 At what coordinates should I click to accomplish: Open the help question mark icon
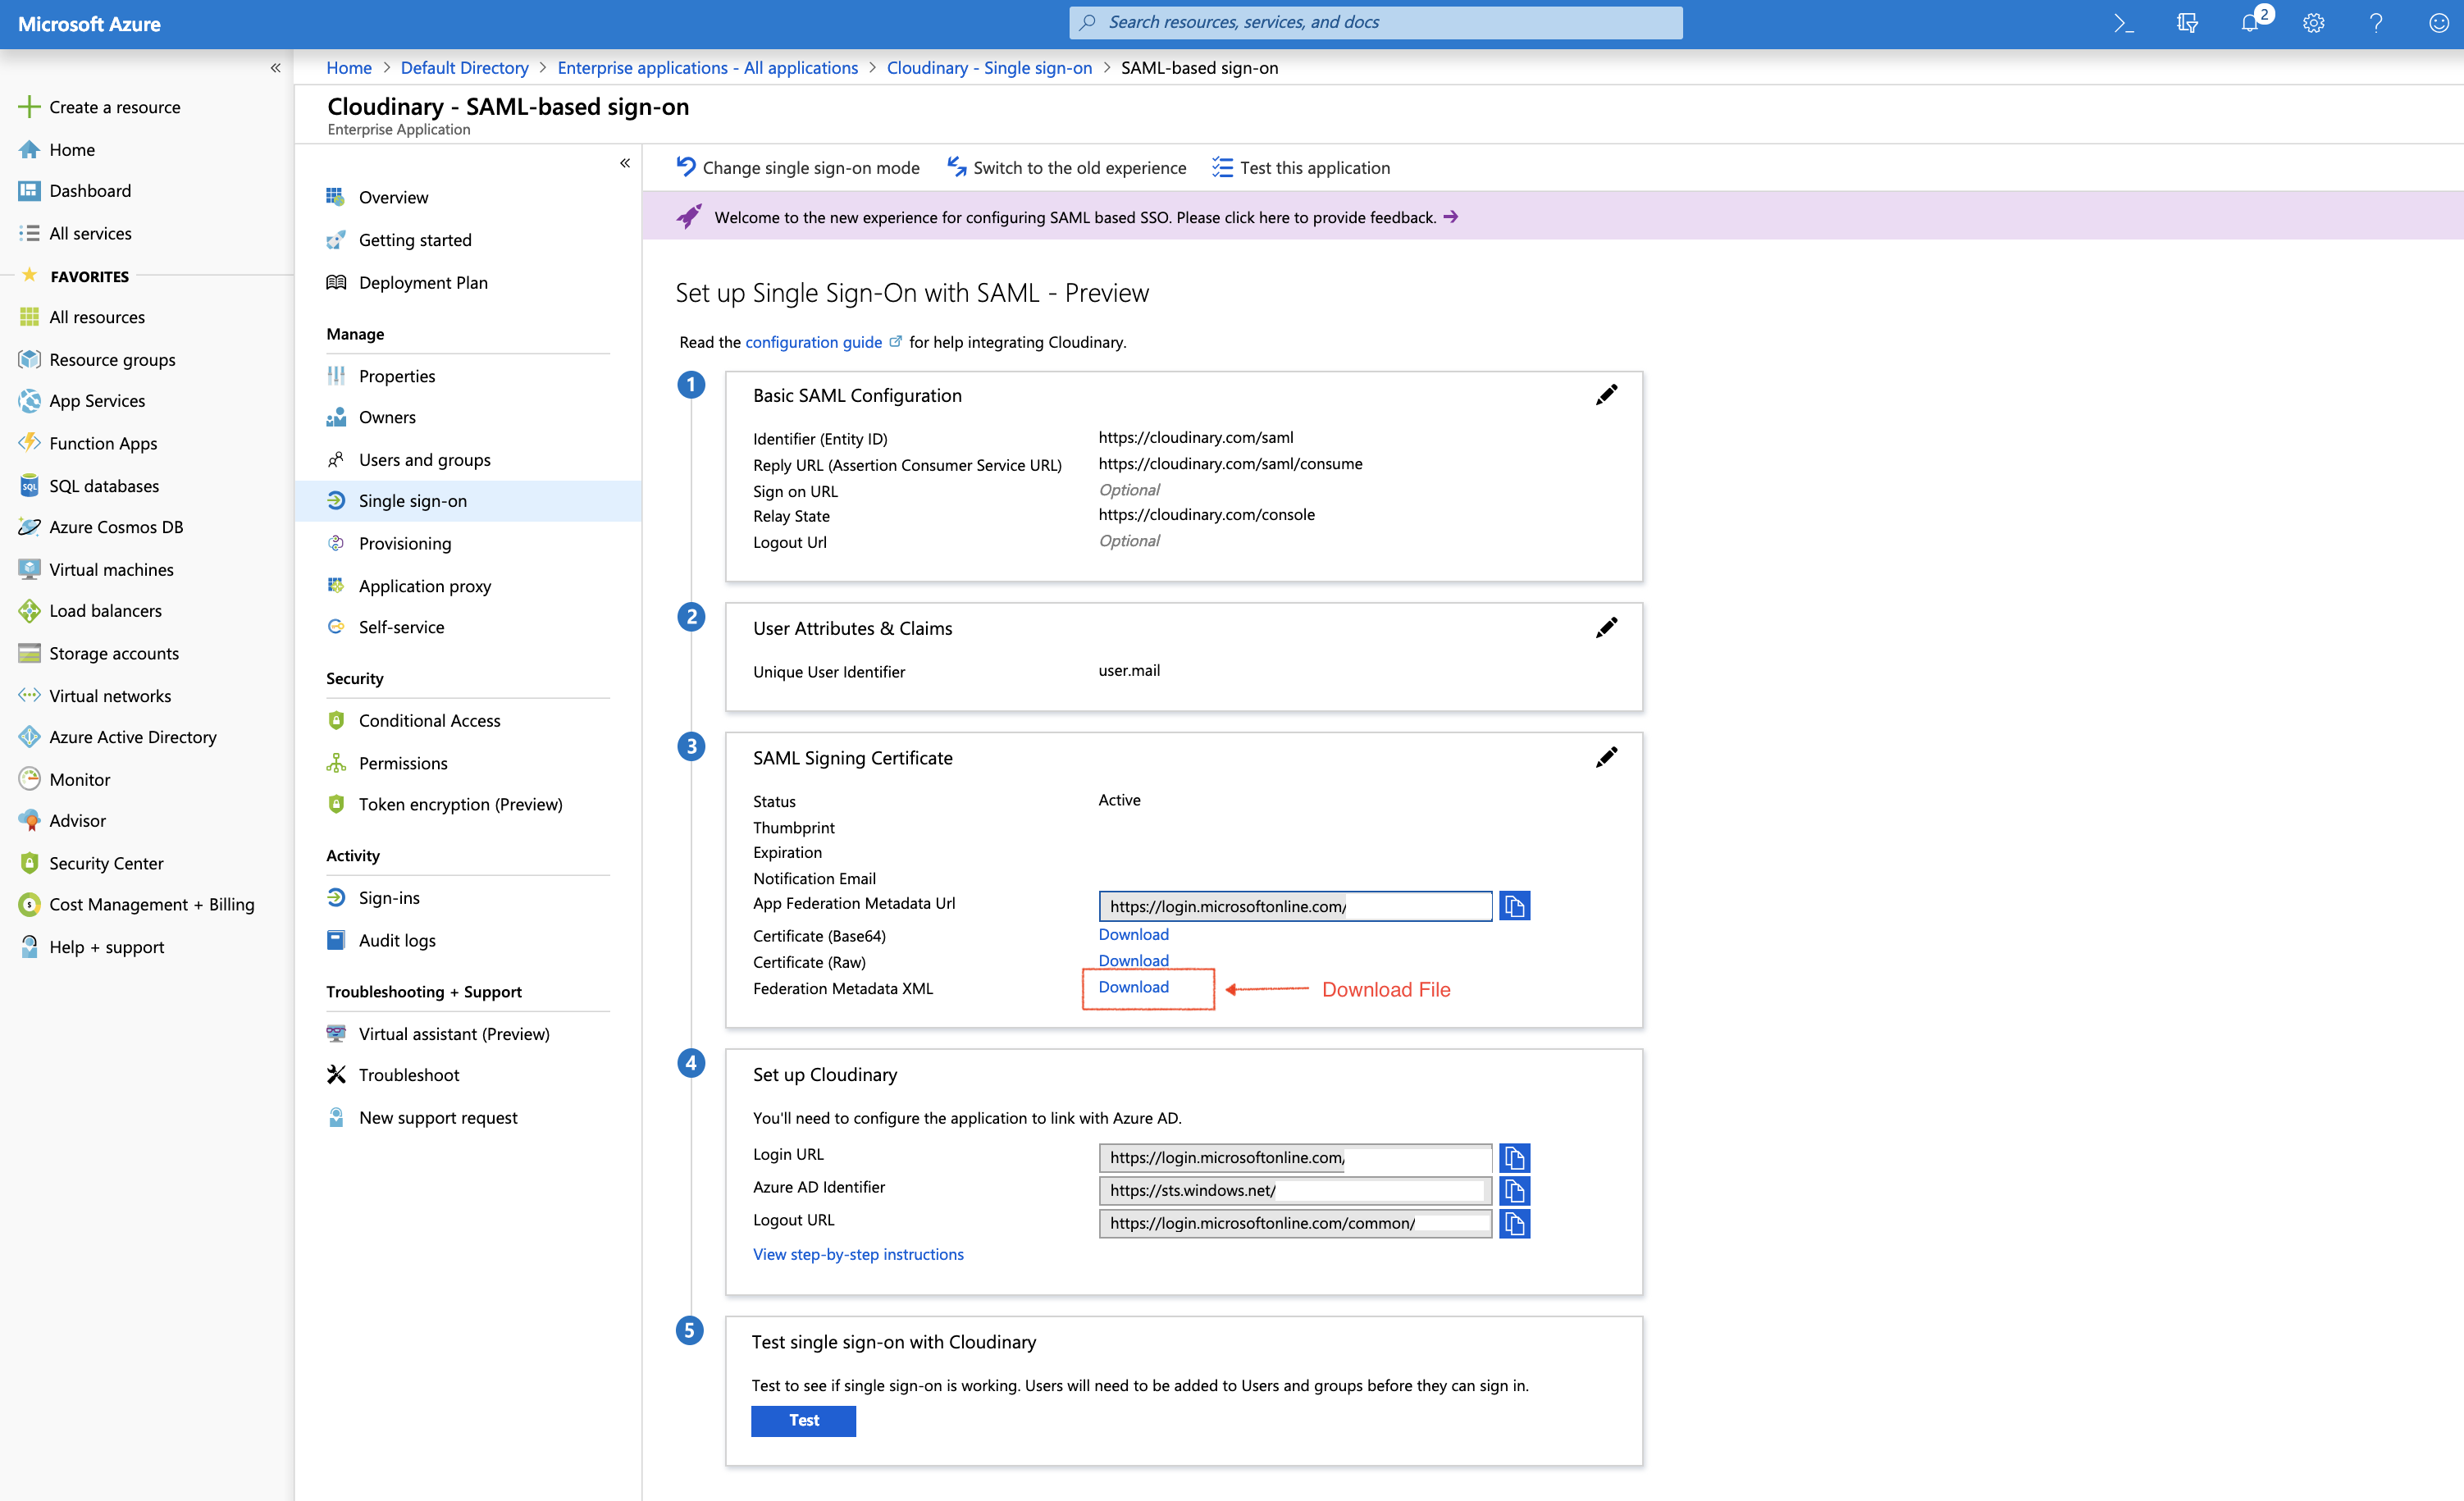[2376, 23]
